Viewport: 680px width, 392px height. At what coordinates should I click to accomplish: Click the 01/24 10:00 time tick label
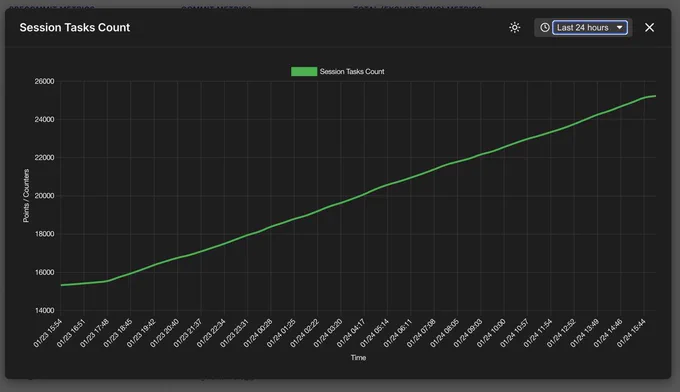[x=491, y=333]
